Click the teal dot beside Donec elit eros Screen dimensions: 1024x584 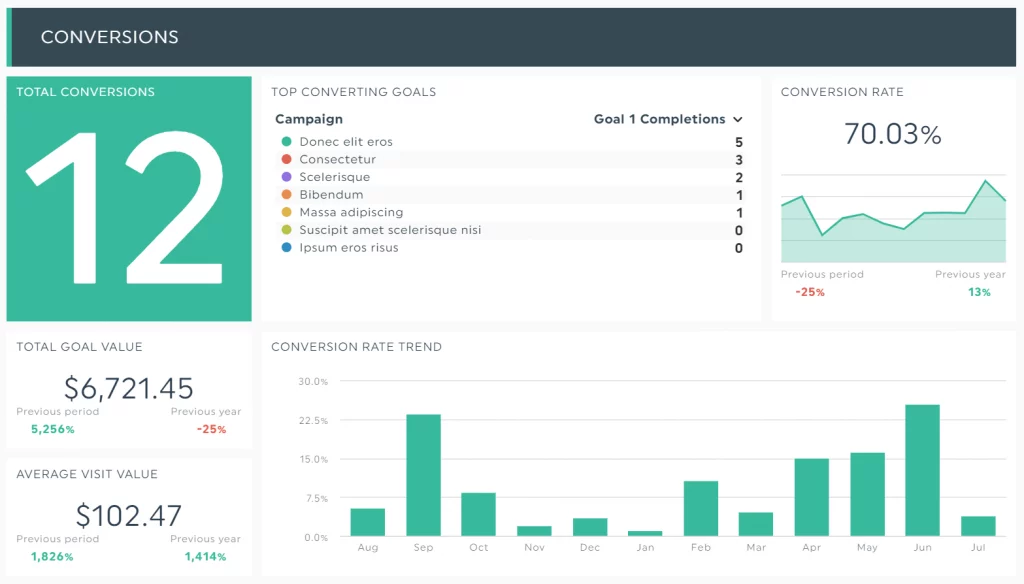(x=285, y=141)
